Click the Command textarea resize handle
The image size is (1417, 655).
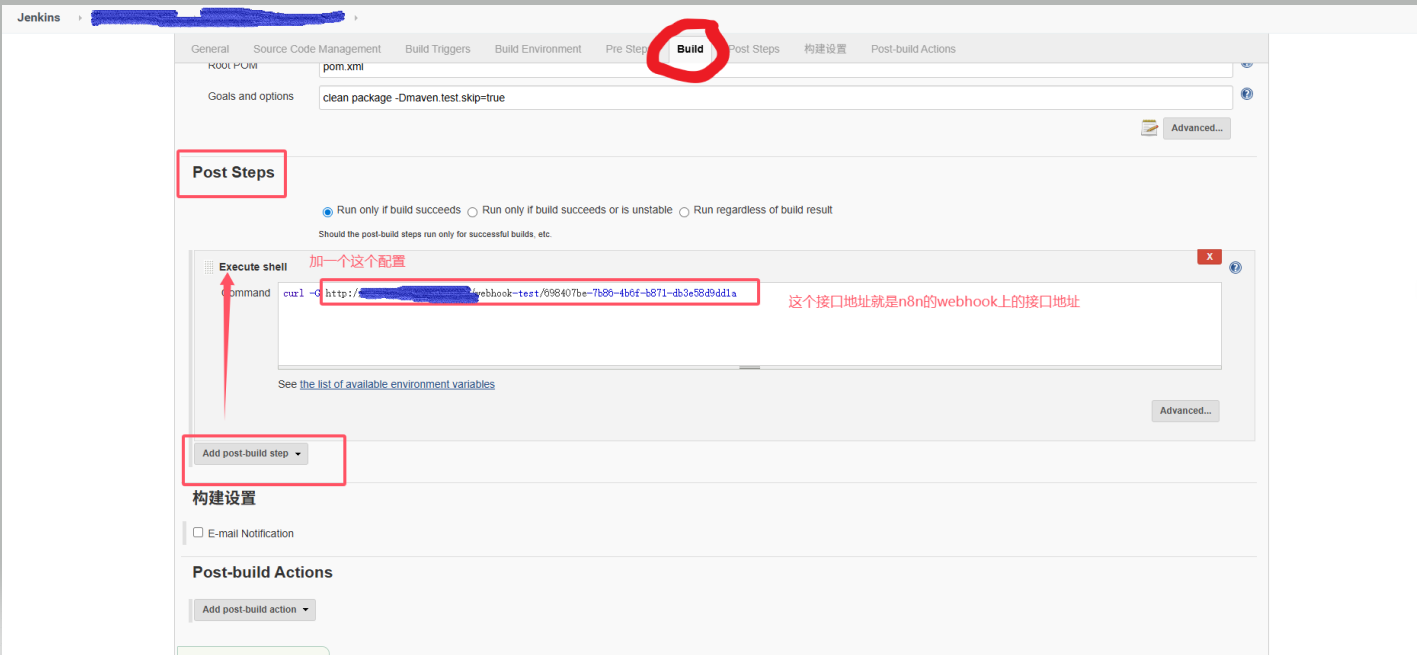(750, 368)
